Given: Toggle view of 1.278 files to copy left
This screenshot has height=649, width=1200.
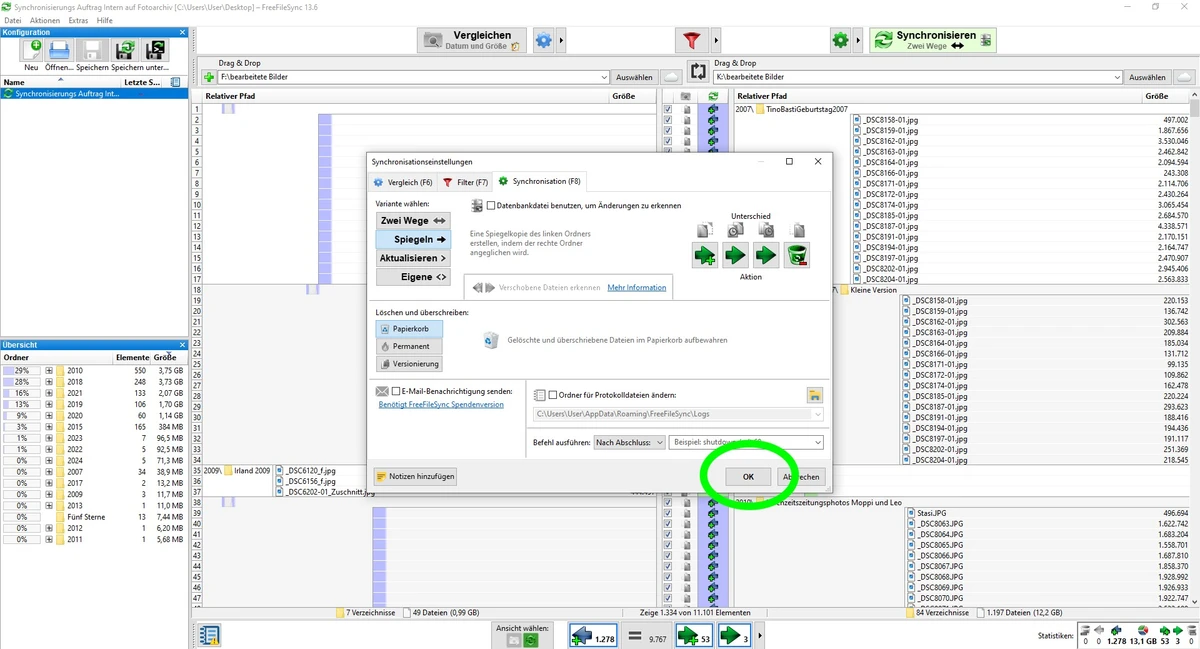Looking at the screenshot, I should [x=595, y=635].
